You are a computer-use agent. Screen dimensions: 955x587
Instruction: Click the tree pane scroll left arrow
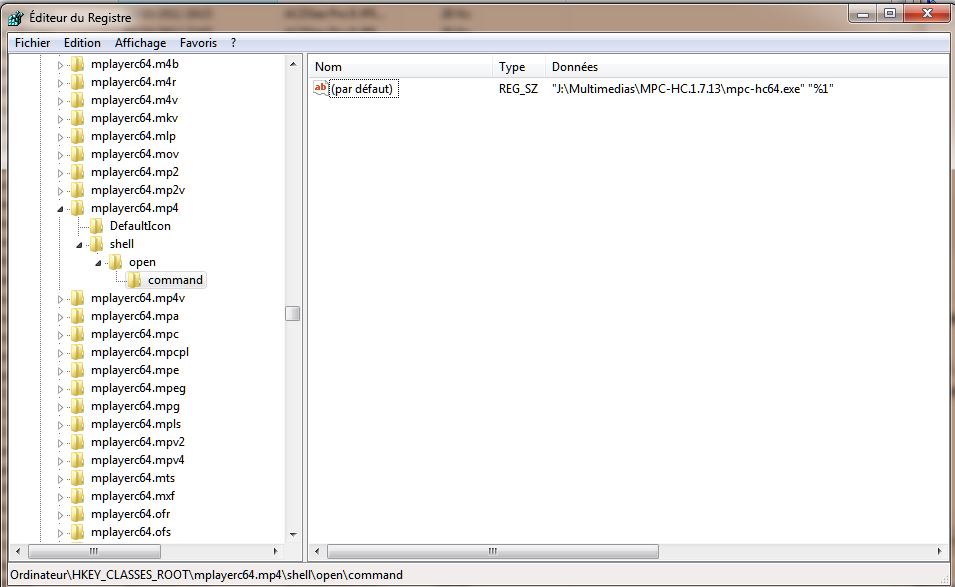tap(18, 551)
